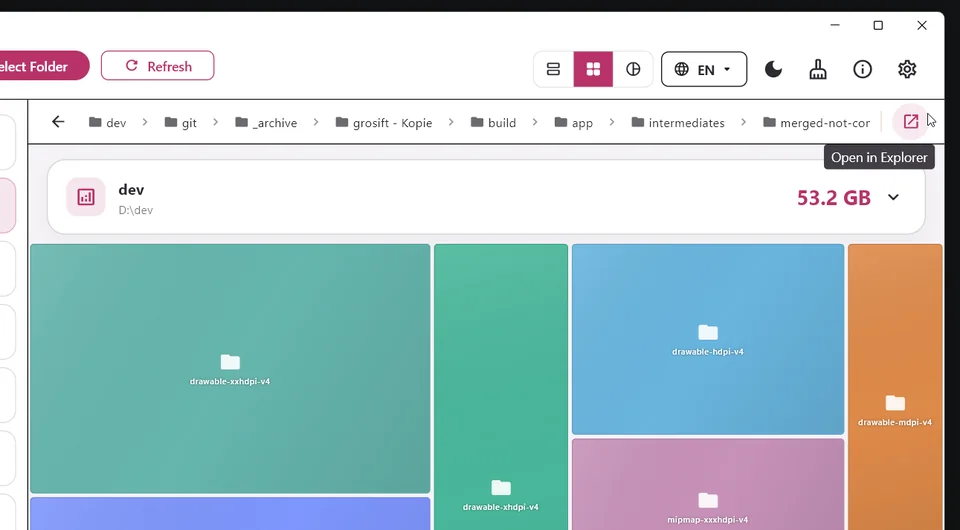Click the drawable-hdpi-v4 folder icon
Image resolution: width=960 pixels, height=530 pixels.
click(708, 332)
